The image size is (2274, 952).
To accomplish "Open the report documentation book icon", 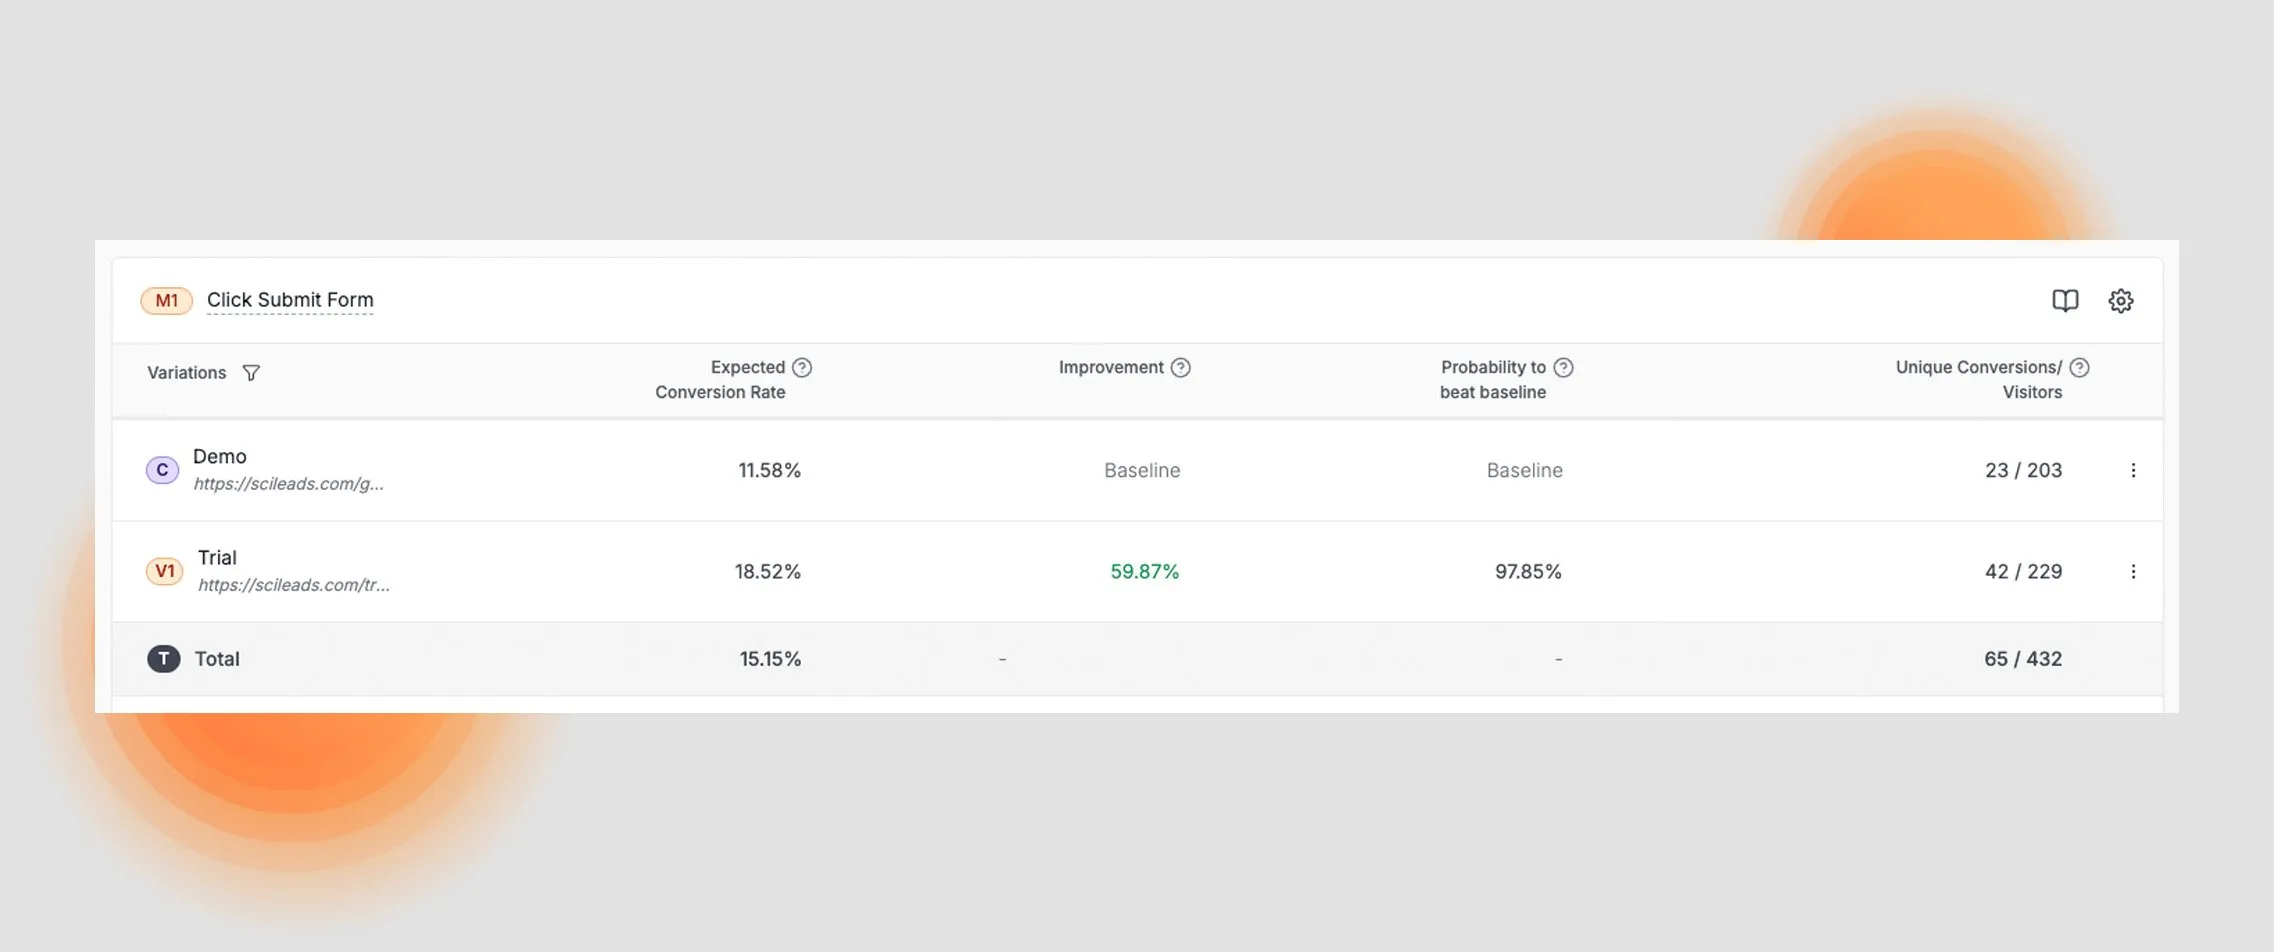I will [x=2066, y=300].
